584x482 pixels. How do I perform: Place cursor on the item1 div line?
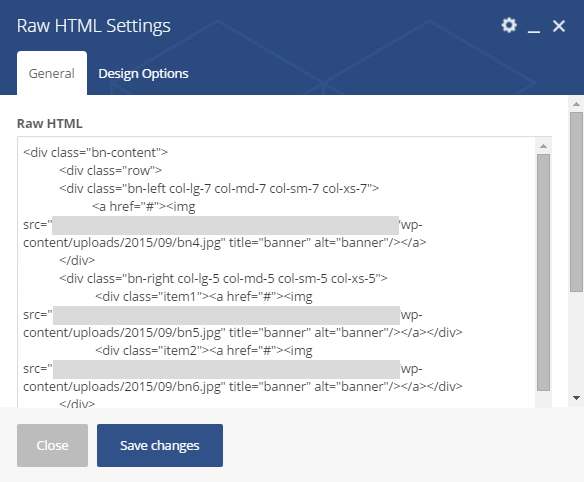(x=204, y=297)
